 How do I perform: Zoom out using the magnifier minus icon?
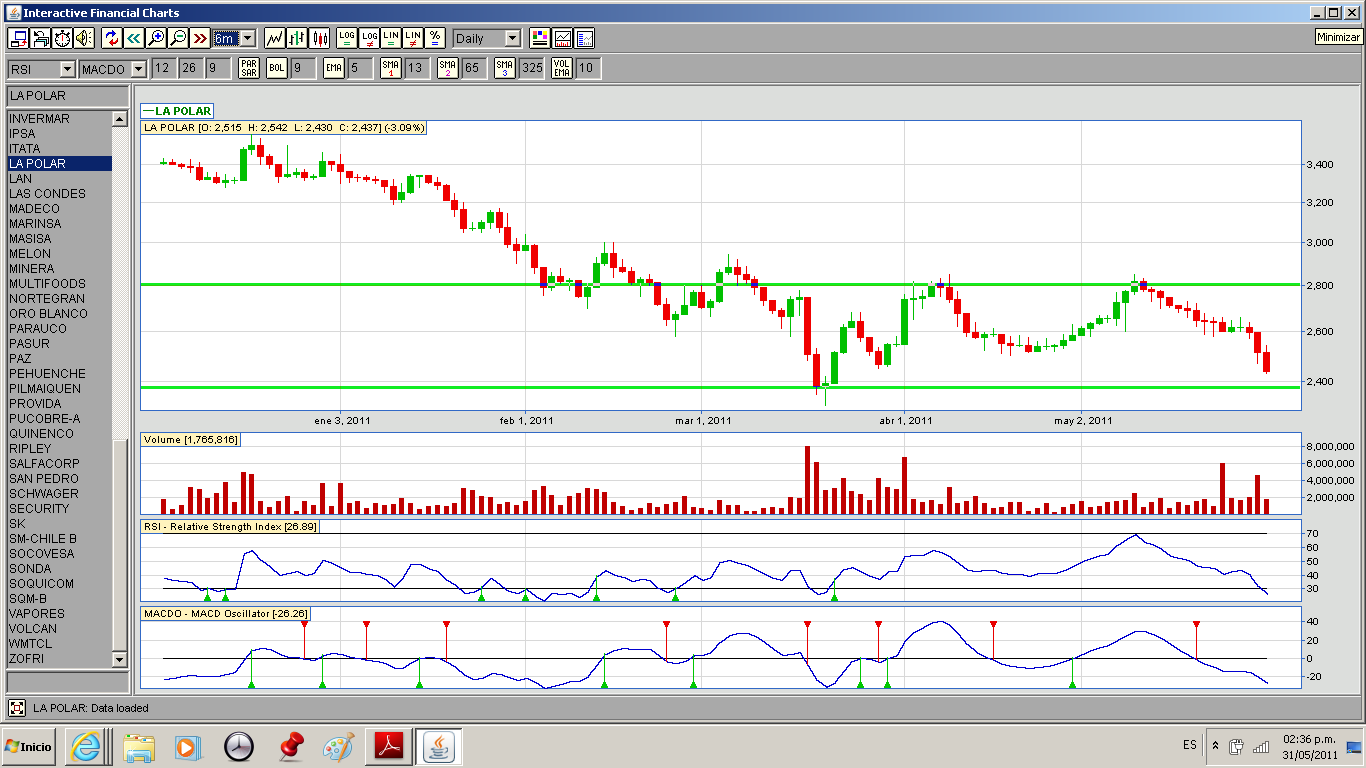click(x=177, y=38)
